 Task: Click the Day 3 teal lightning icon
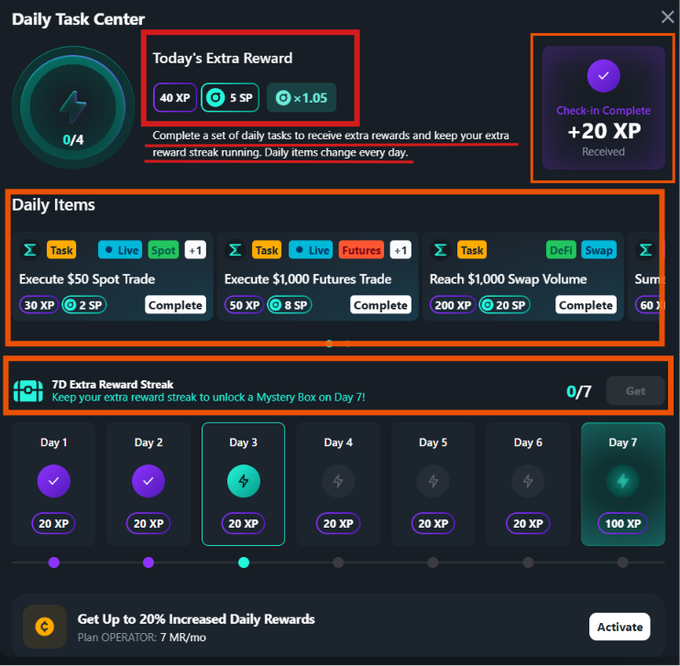pyautogui.click(x=244, y=481)
